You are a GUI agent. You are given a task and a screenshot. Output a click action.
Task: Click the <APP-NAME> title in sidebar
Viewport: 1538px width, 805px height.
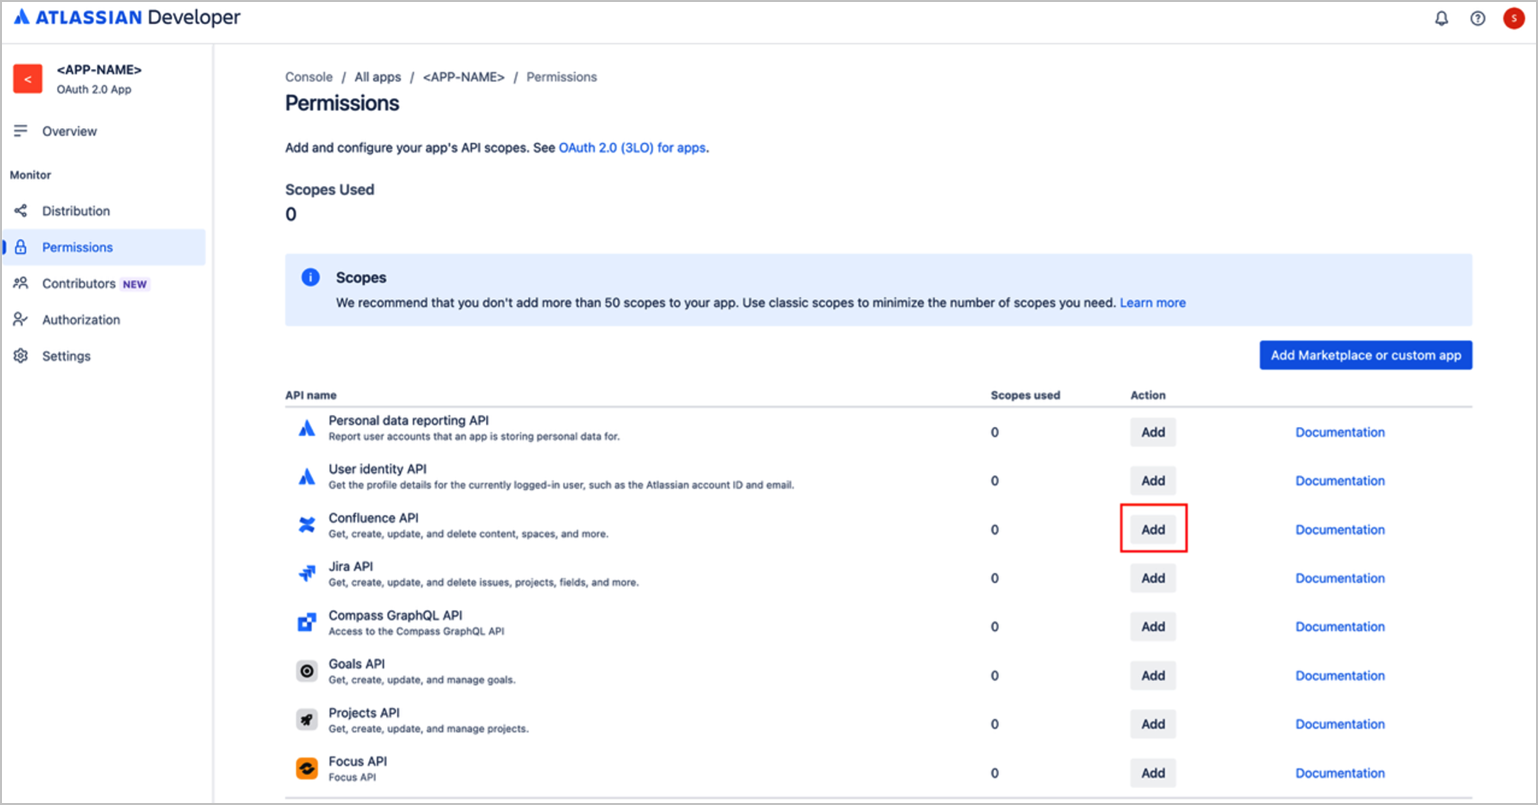click(x=99, y=70)
